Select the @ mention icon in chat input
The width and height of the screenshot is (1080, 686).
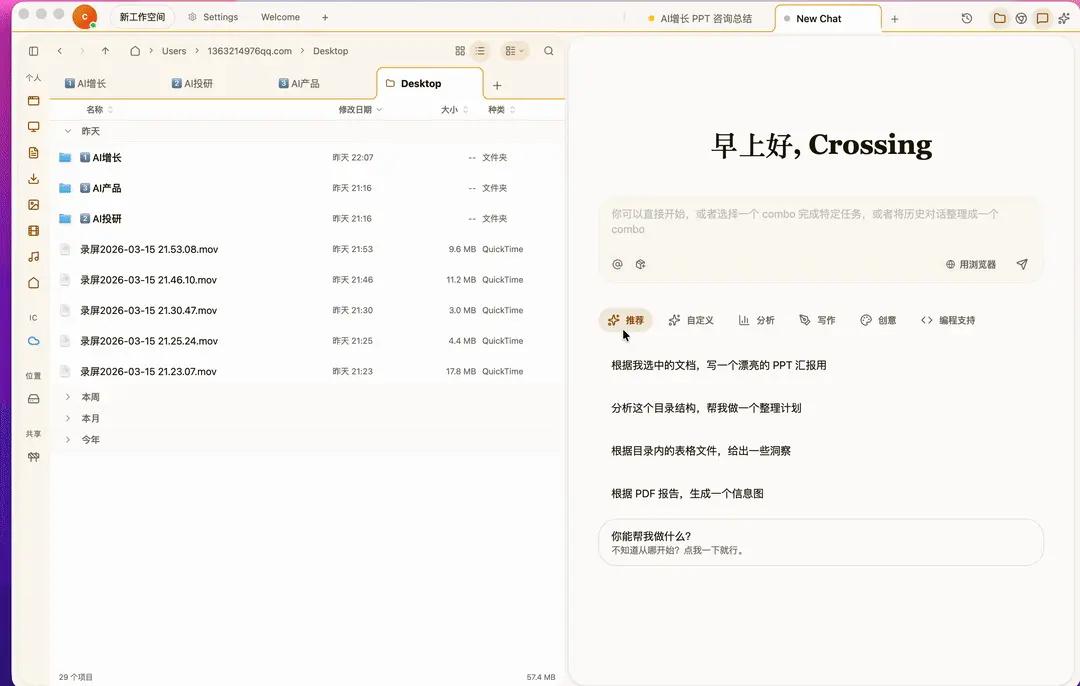point(617,264)
